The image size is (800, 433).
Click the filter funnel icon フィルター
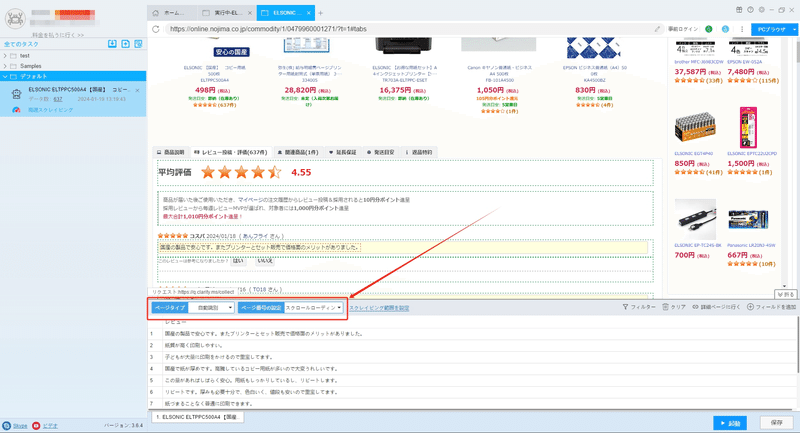625,307
